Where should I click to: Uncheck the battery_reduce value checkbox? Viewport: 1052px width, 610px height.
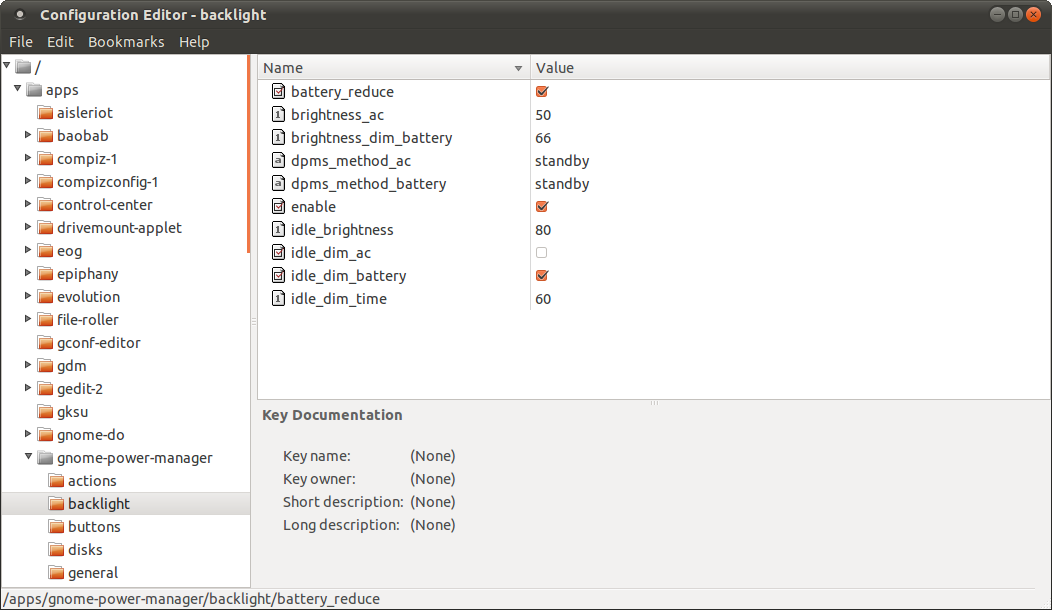point(542,92)
